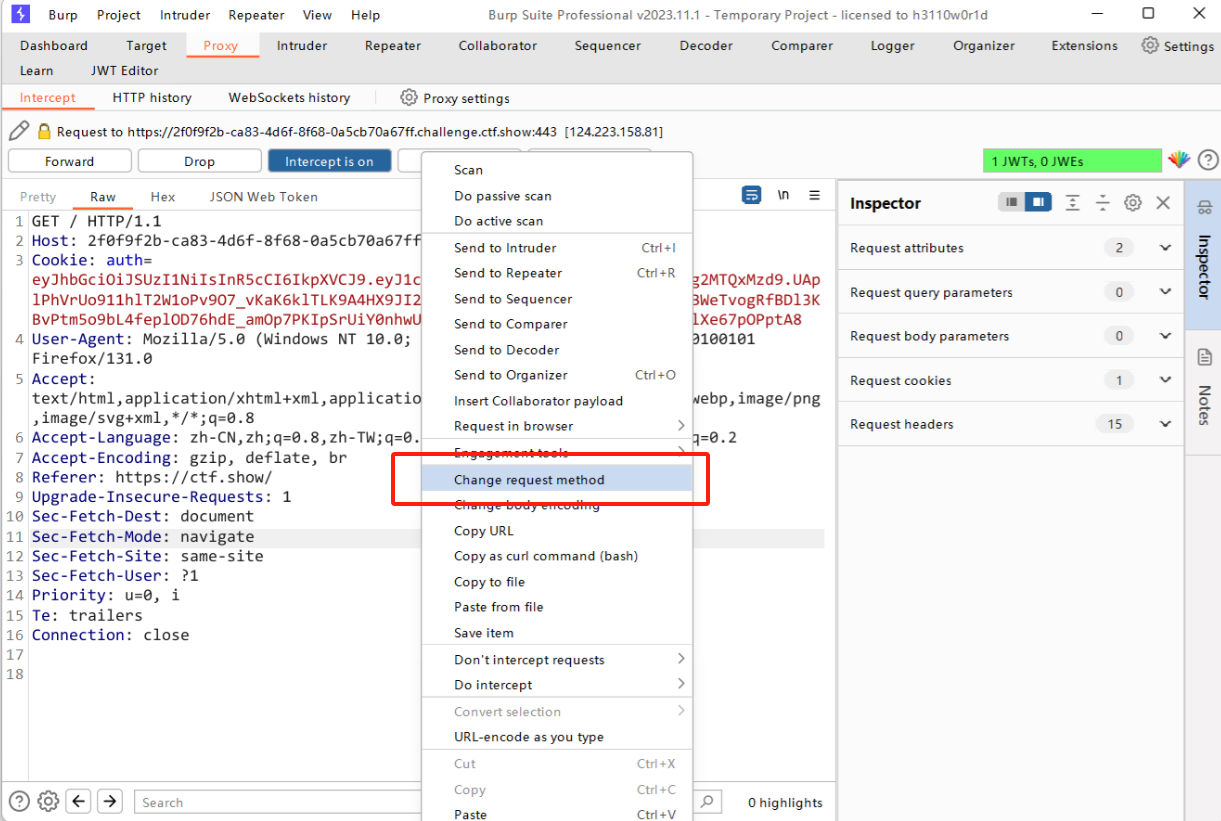Click the pencil edit icon beside request target
The image size is (1221, 821).
(18, 131)
